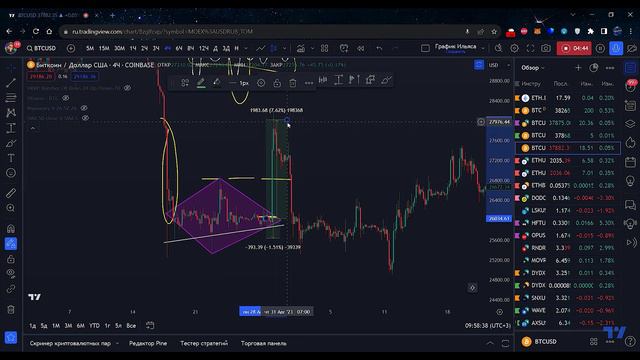Image resolution: width=640 pixels, height=360 pixels.
Task: Open watchlist advanced view pie icon
Action: point(594,68)
